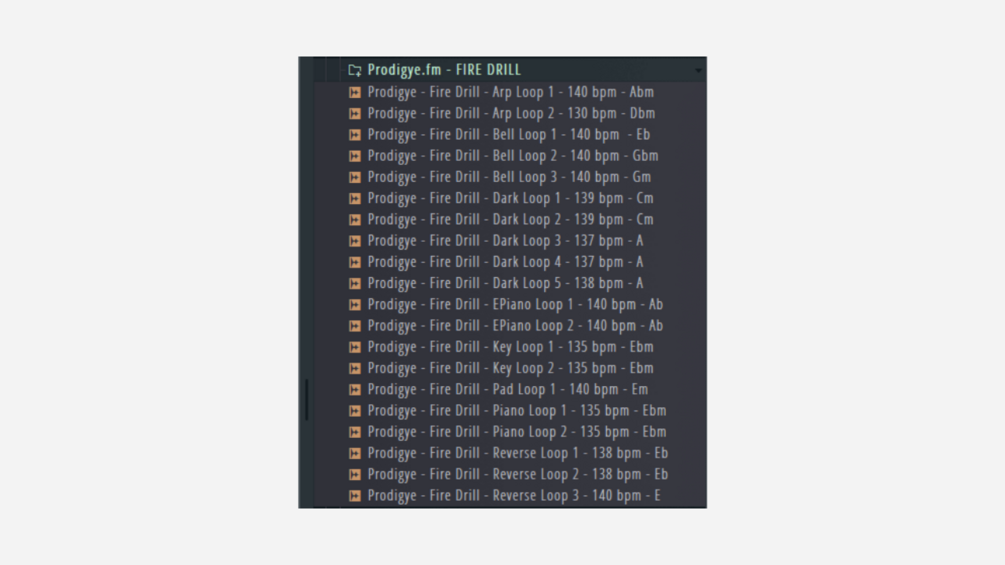
Task: Click the audio icon beside Reverse Loop 3
Action: (354, 496)
